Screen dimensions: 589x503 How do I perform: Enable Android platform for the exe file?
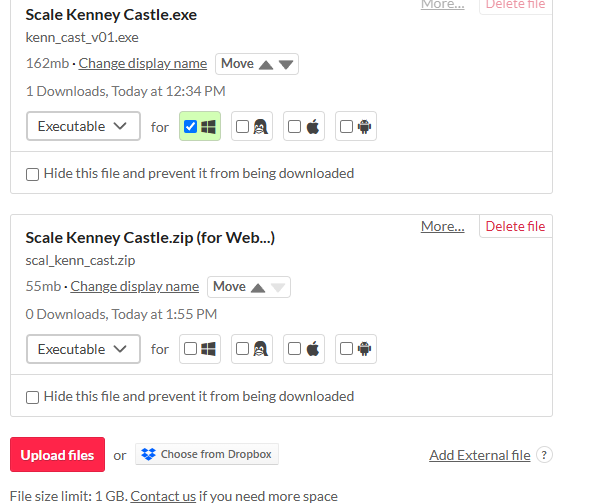pyautogui.click(x=346, y=127)
